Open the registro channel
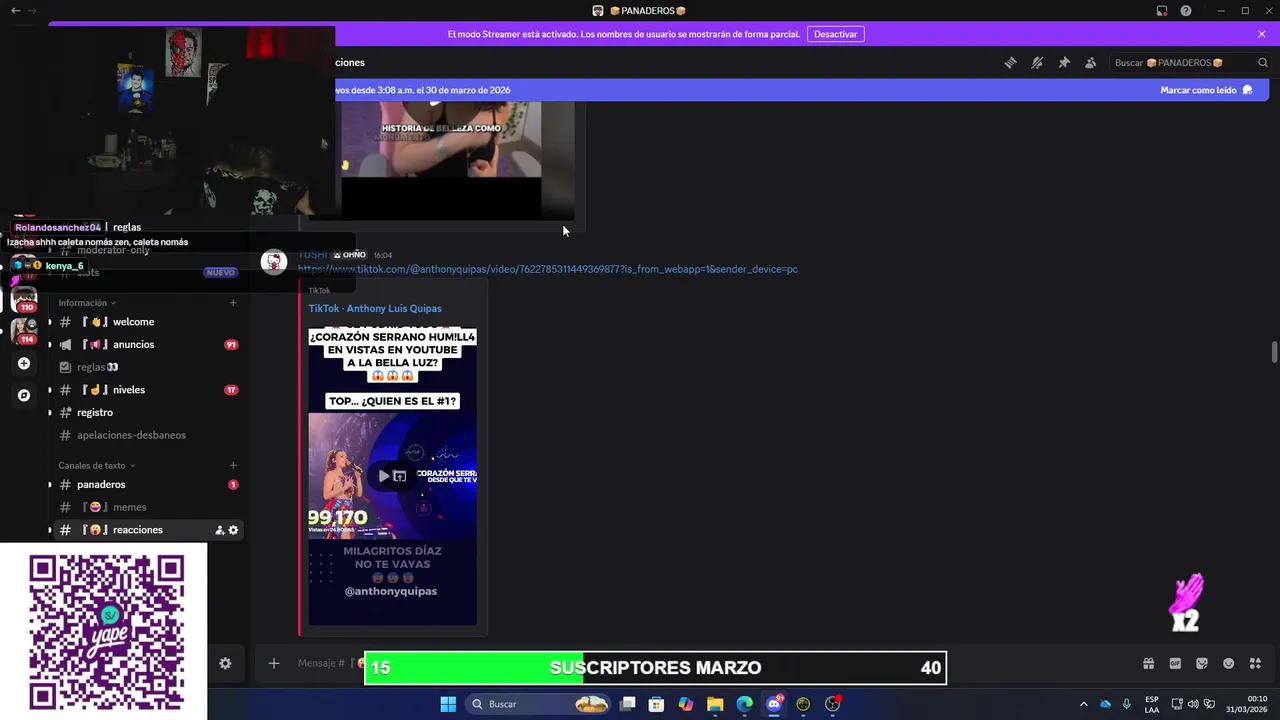Viewport: 1280px width, 720px height. [146, 412]
